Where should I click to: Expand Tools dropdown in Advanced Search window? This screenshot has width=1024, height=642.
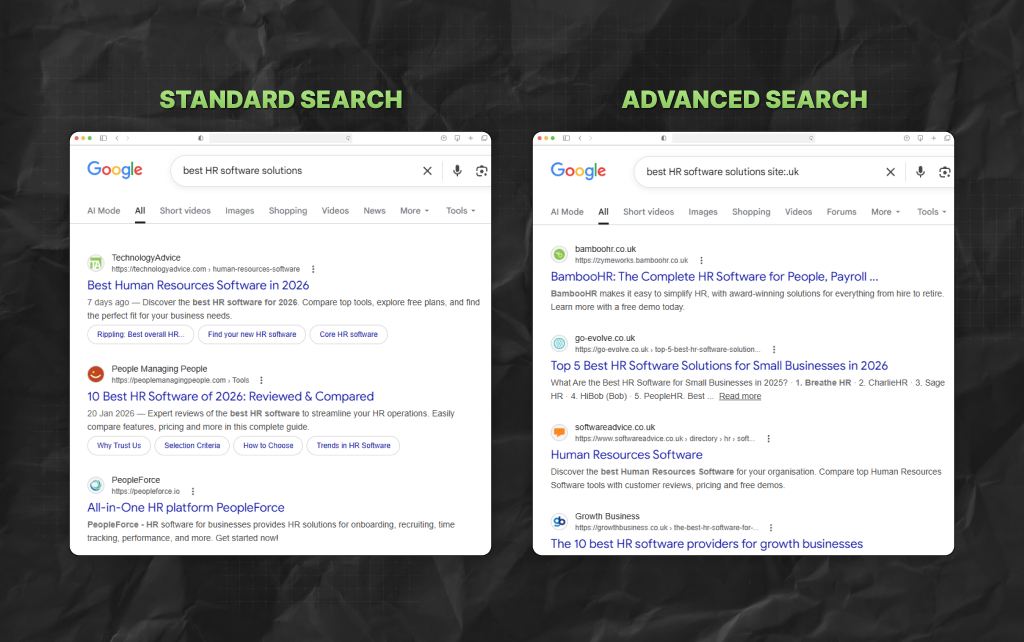click(931, 212)
